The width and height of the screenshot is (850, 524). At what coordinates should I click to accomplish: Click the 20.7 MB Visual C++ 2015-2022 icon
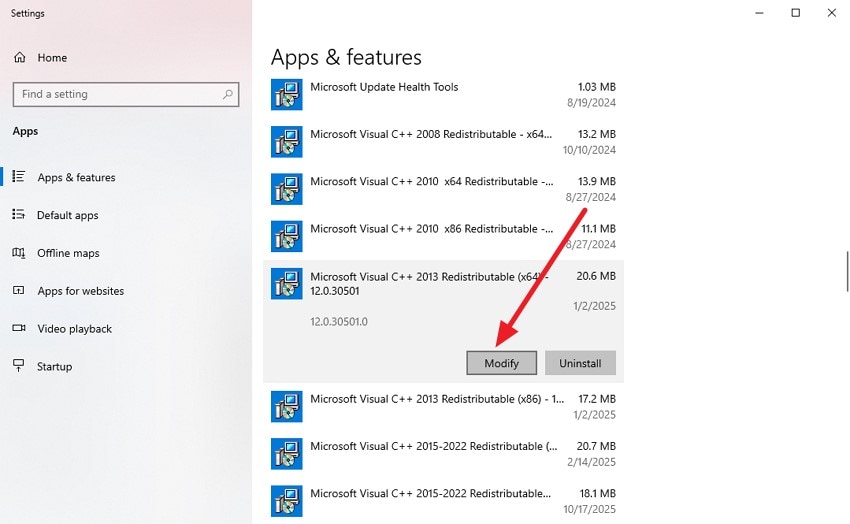click(287, 454)
